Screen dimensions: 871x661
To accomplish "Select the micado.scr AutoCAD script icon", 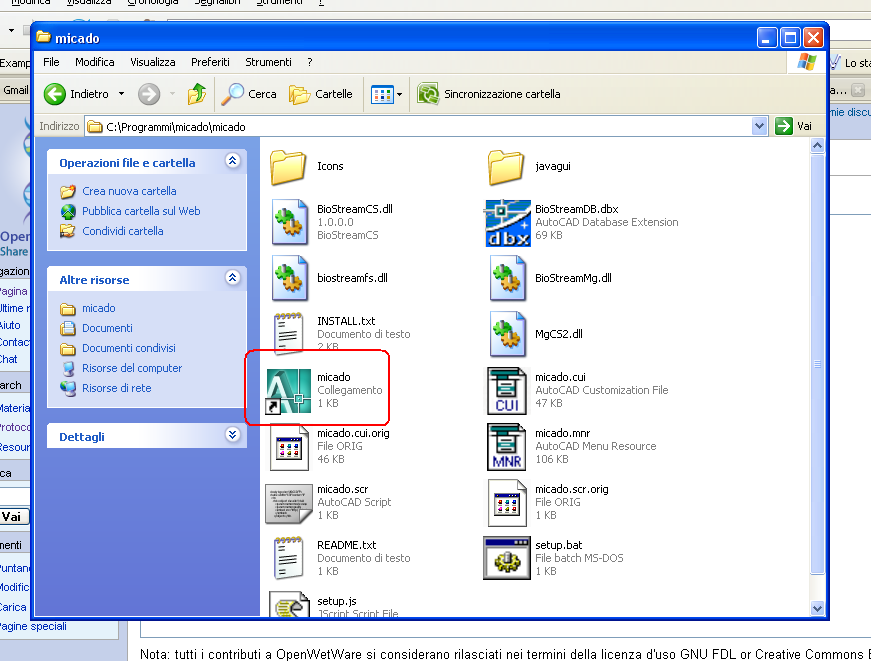I will 288,502.
